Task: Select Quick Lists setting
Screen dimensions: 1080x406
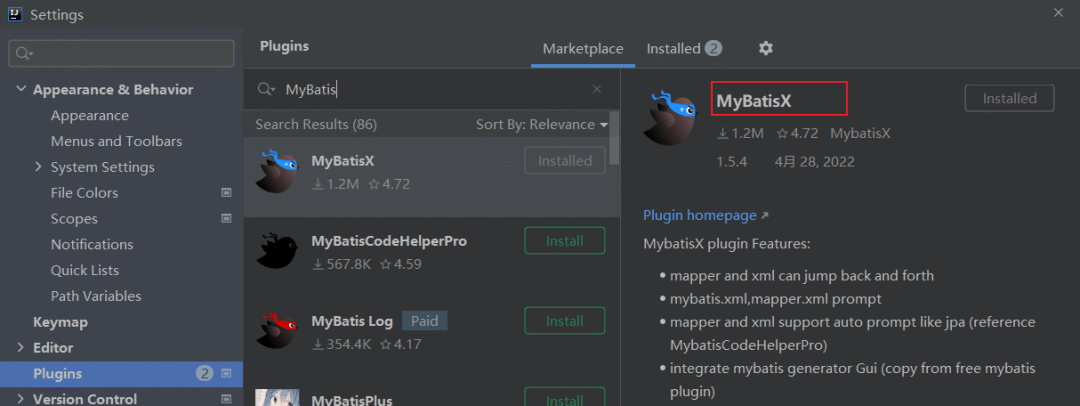Action: (85, 270)
